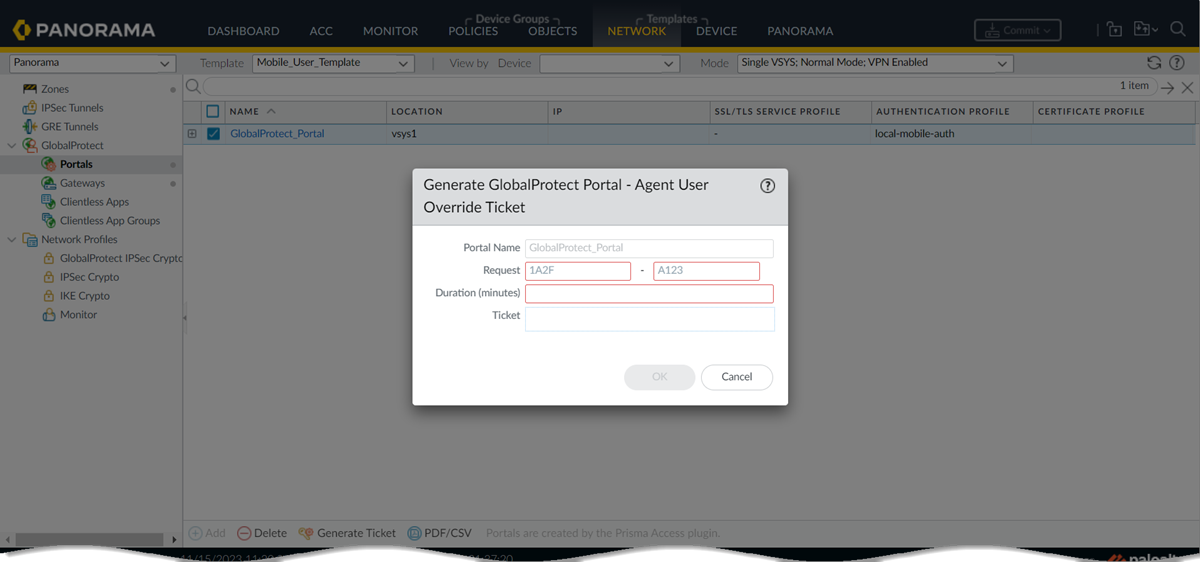Clear the filter with the X icon
The image size is (1200, 562).
1187,88
